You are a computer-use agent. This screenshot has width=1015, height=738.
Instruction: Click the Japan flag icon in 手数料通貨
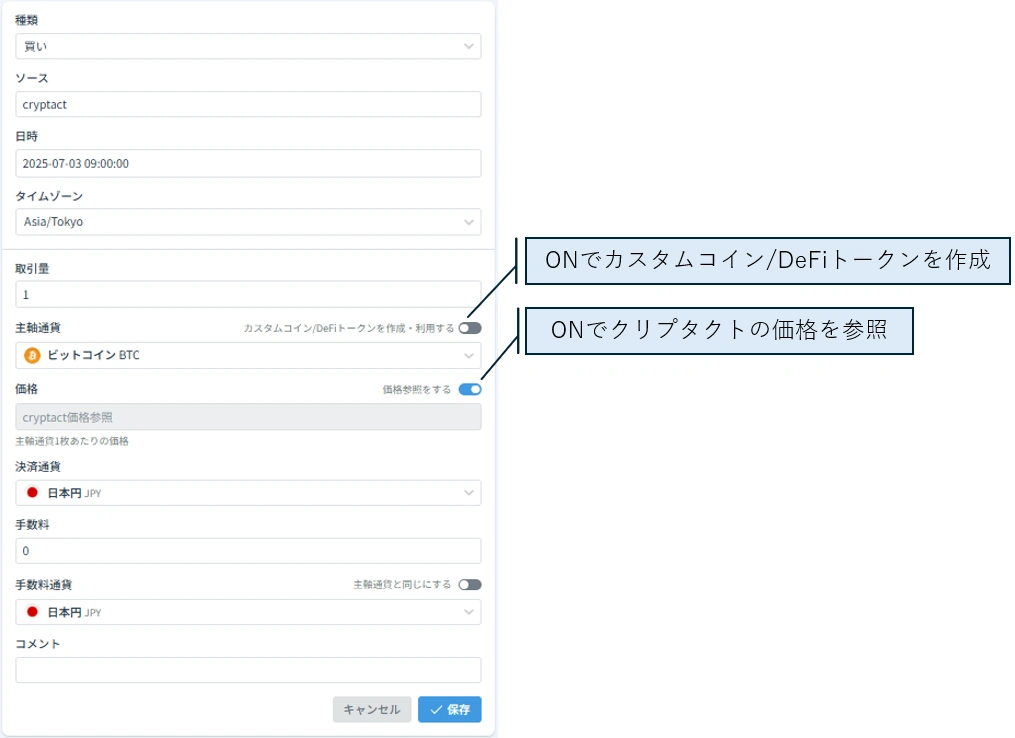tap(32, 612)
